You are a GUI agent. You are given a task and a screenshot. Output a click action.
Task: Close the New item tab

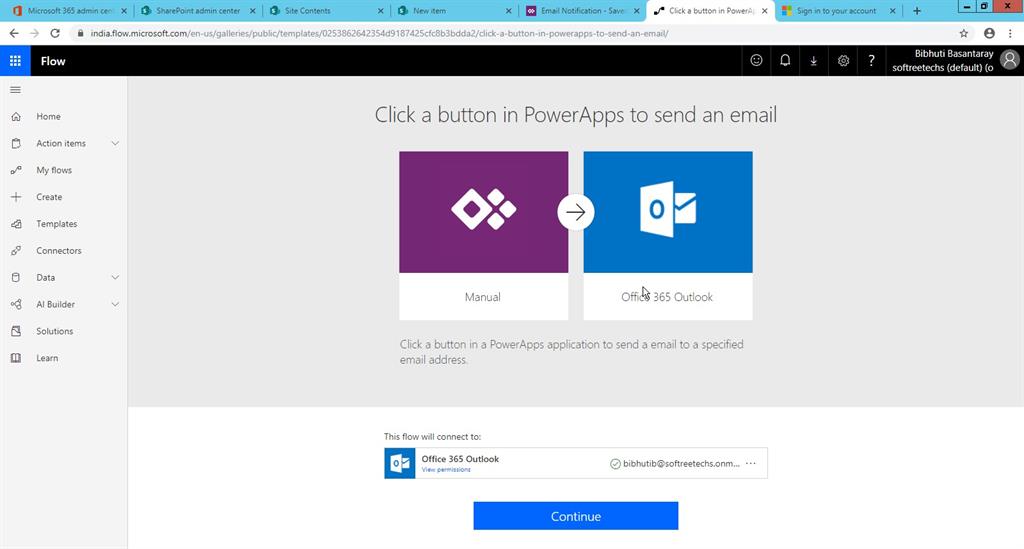pos(509,11)
